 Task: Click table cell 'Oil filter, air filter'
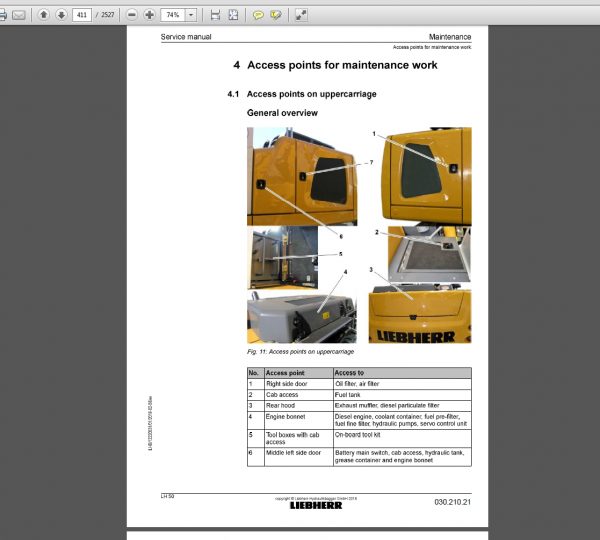[x=402, y=384]
